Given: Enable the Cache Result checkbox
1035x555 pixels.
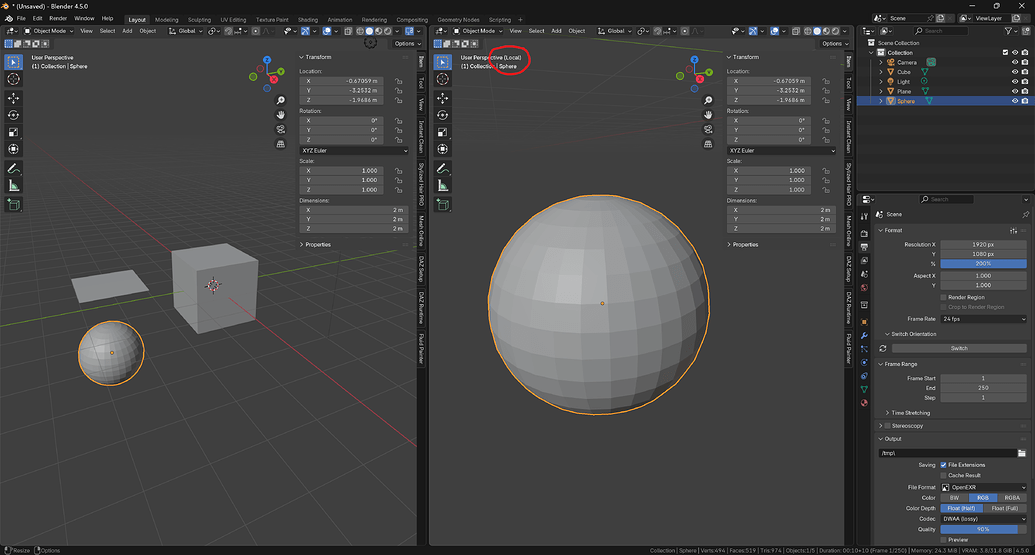Looking at the screenshot, I should (x=943, y=475).
